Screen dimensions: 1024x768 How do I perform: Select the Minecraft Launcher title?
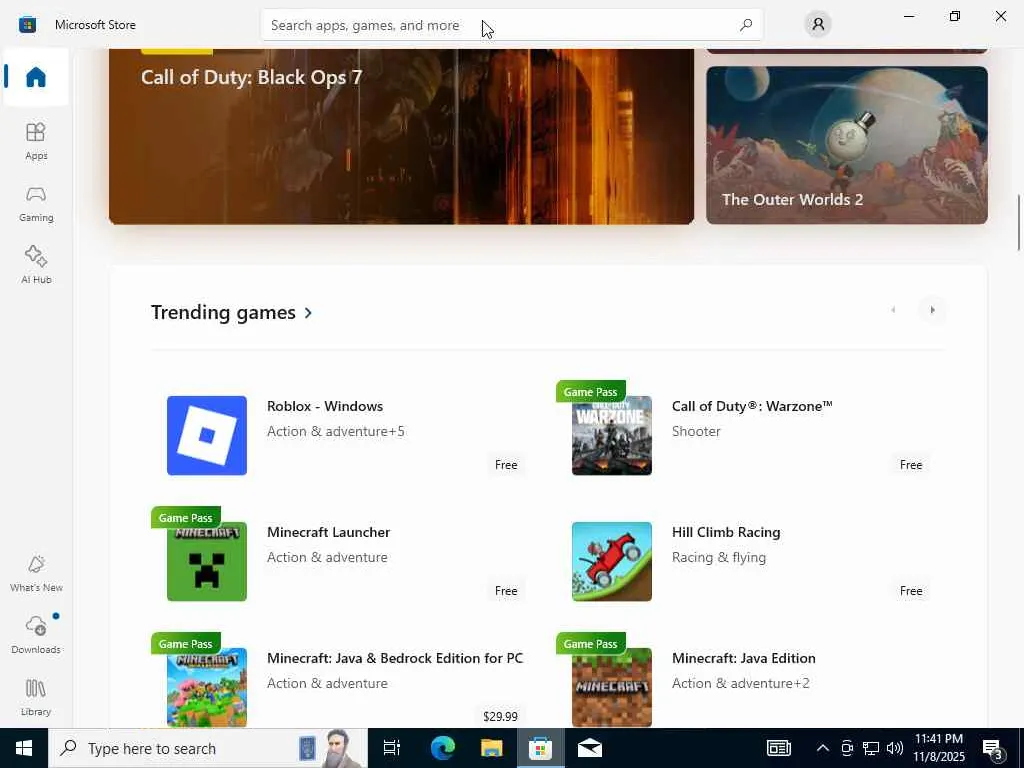[328, 532]
